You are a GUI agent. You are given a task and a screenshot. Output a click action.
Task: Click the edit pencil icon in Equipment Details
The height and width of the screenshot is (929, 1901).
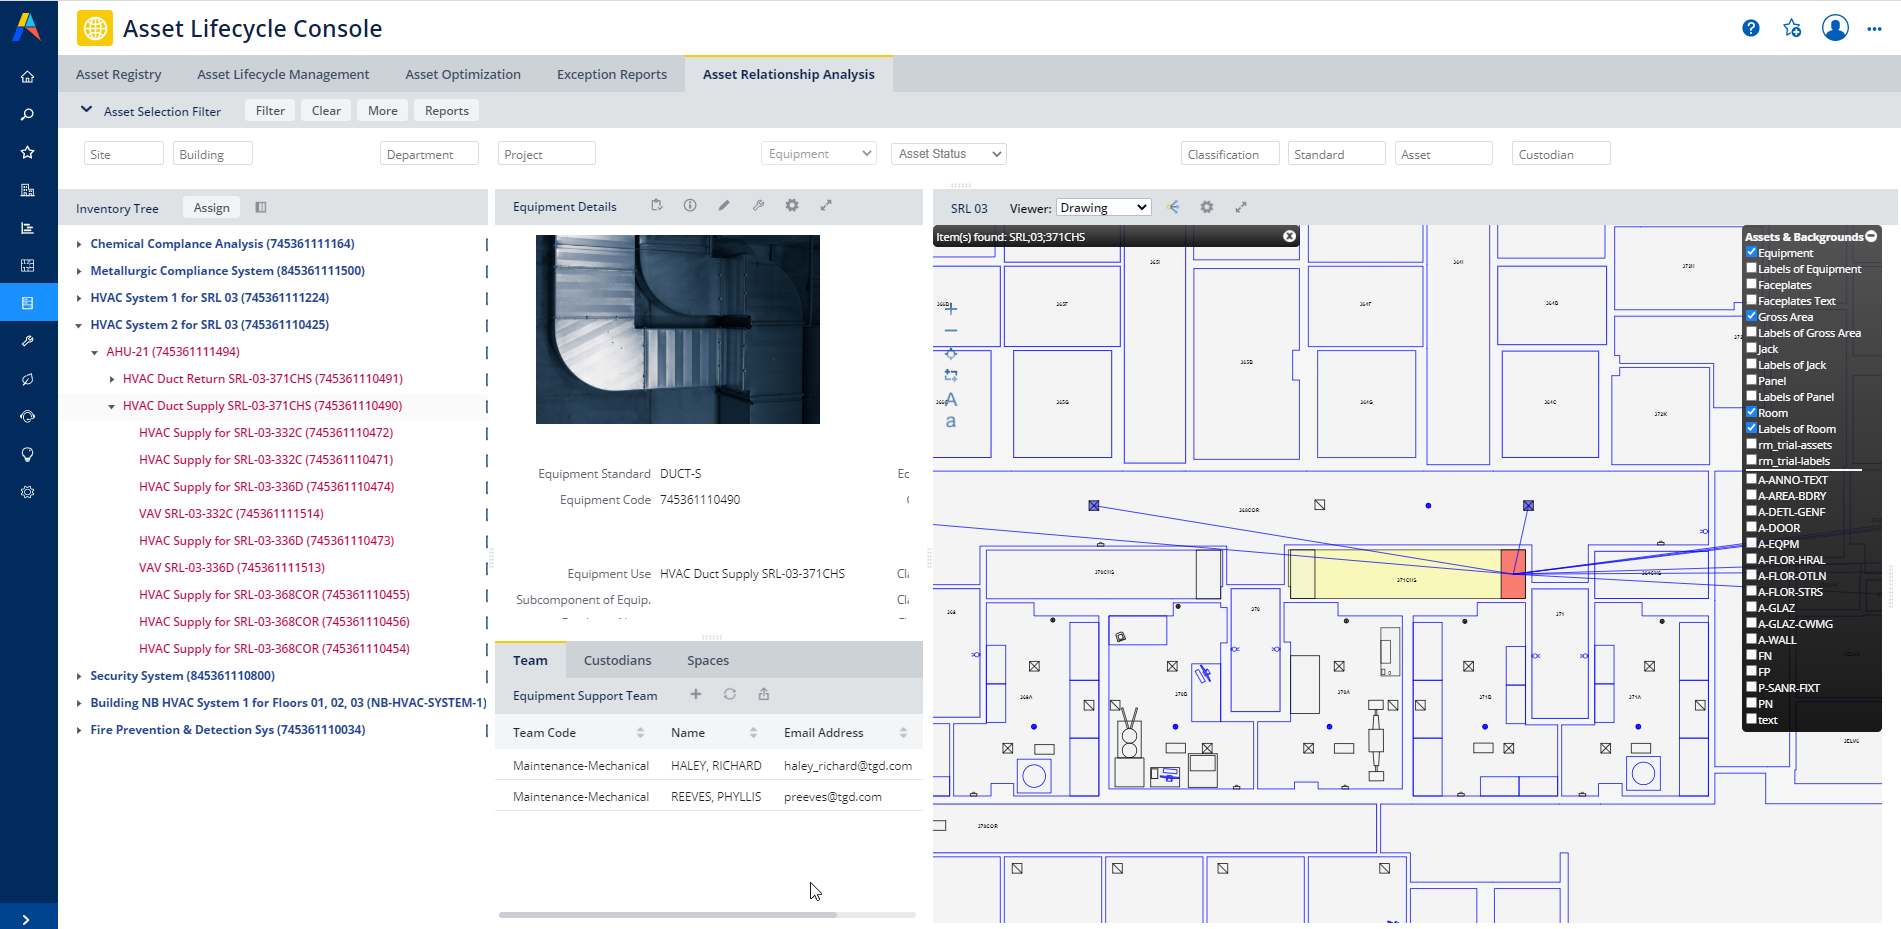(724, 206)
